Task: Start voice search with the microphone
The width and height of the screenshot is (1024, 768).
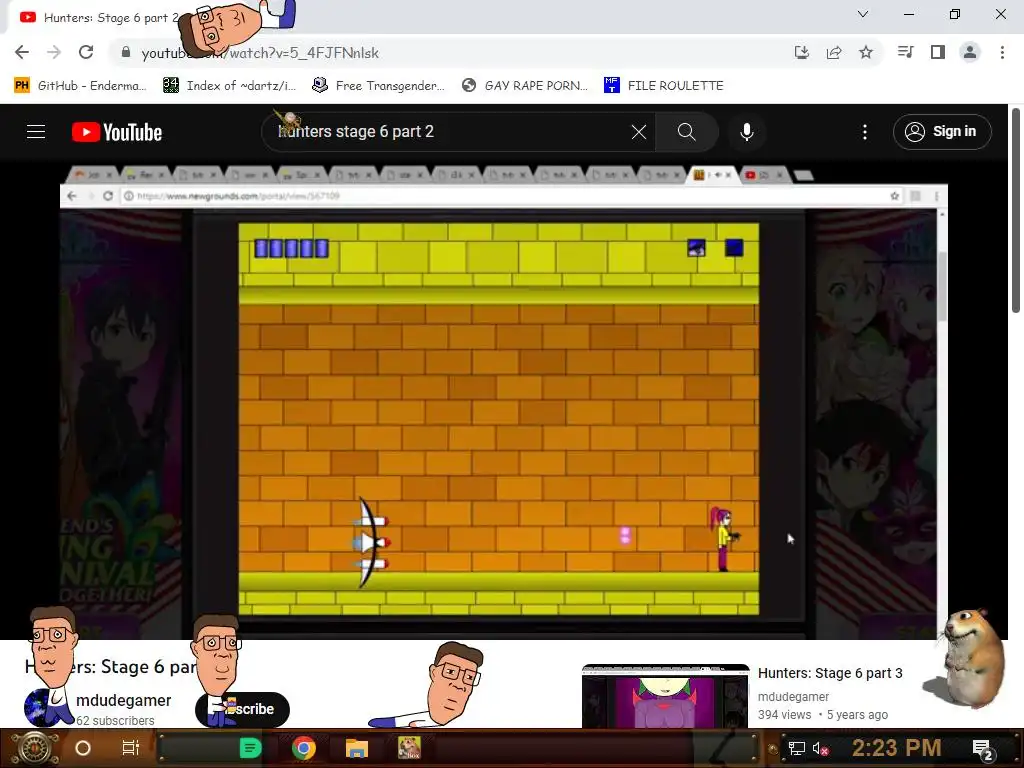Action: (x=747, y=132)
